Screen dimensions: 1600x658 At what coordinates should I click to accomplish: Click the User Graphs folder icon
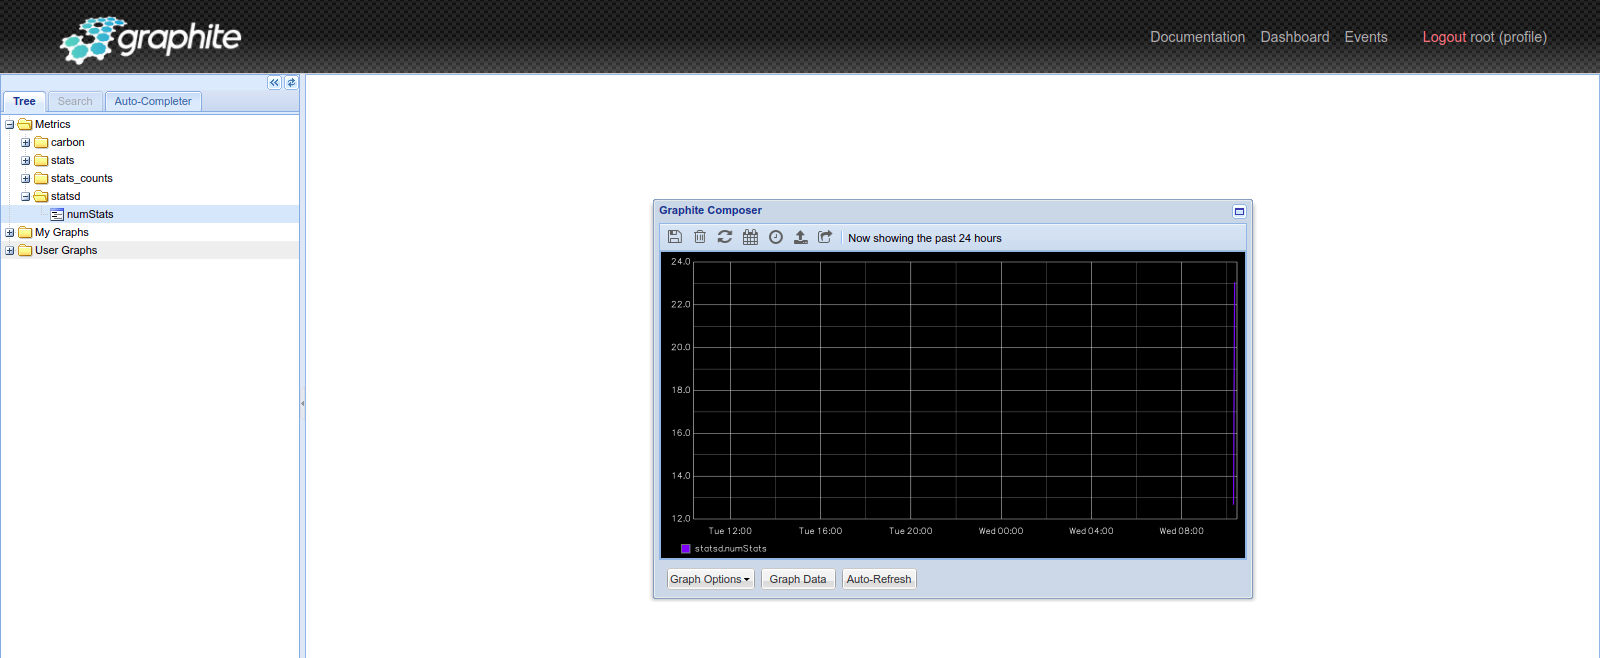click(25, 250)
